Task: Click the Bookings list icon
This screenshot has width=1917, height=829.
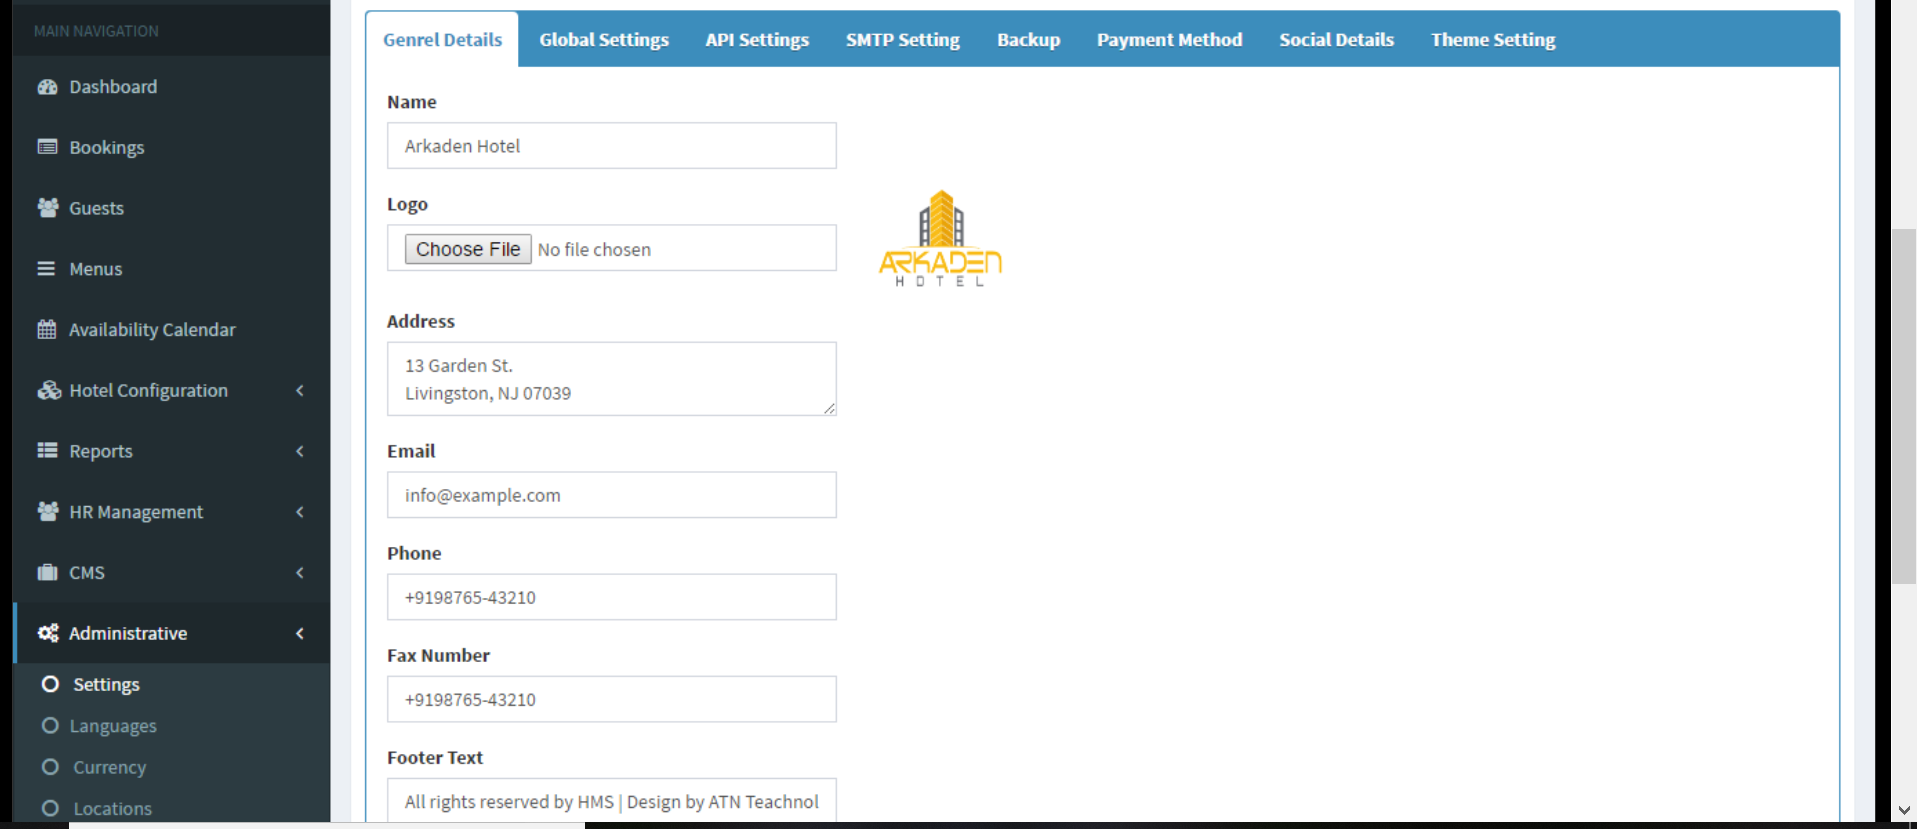Action: (47, 147)
